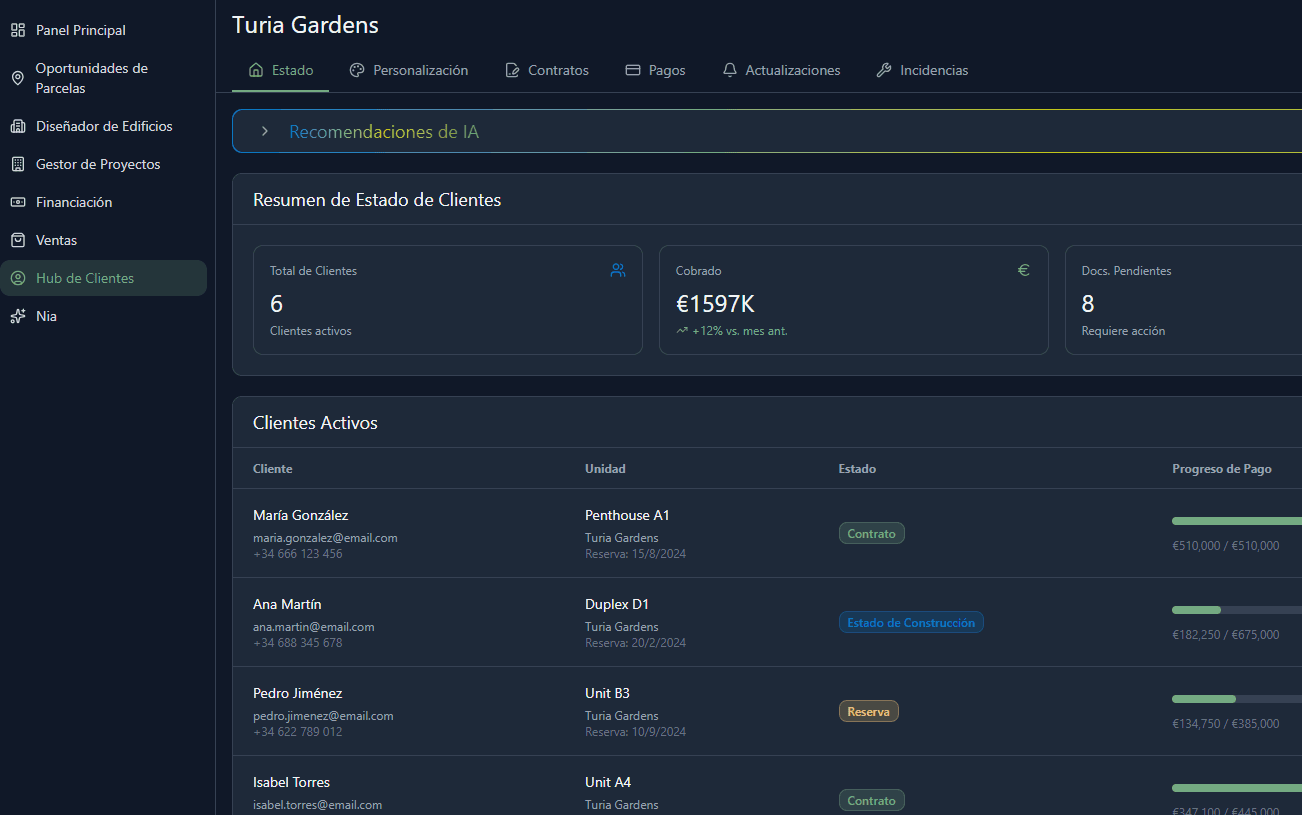Open the Total de Clientes card
The width and height of the screenshot is (1302, 815).
coord(448,300)
